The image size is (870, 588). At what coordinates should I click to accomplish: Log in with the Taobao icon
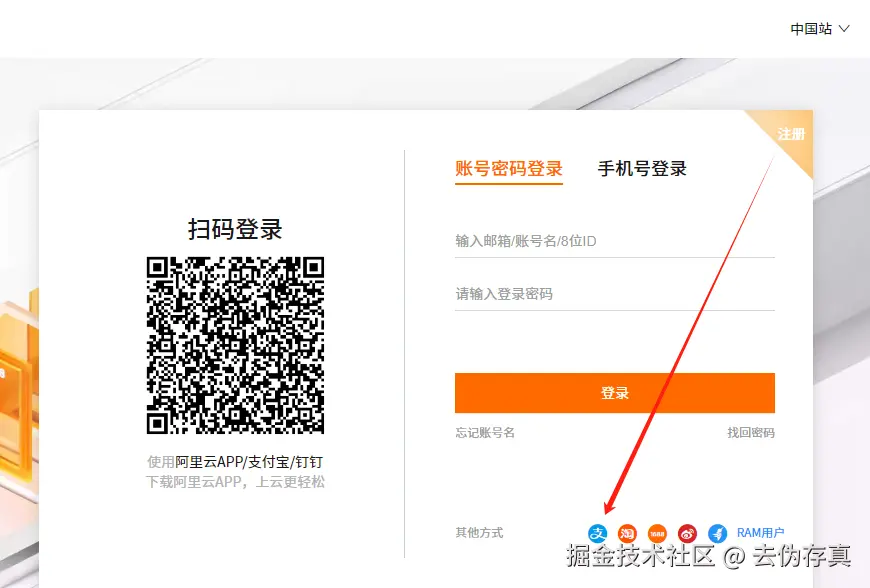[x=628, y=534]
